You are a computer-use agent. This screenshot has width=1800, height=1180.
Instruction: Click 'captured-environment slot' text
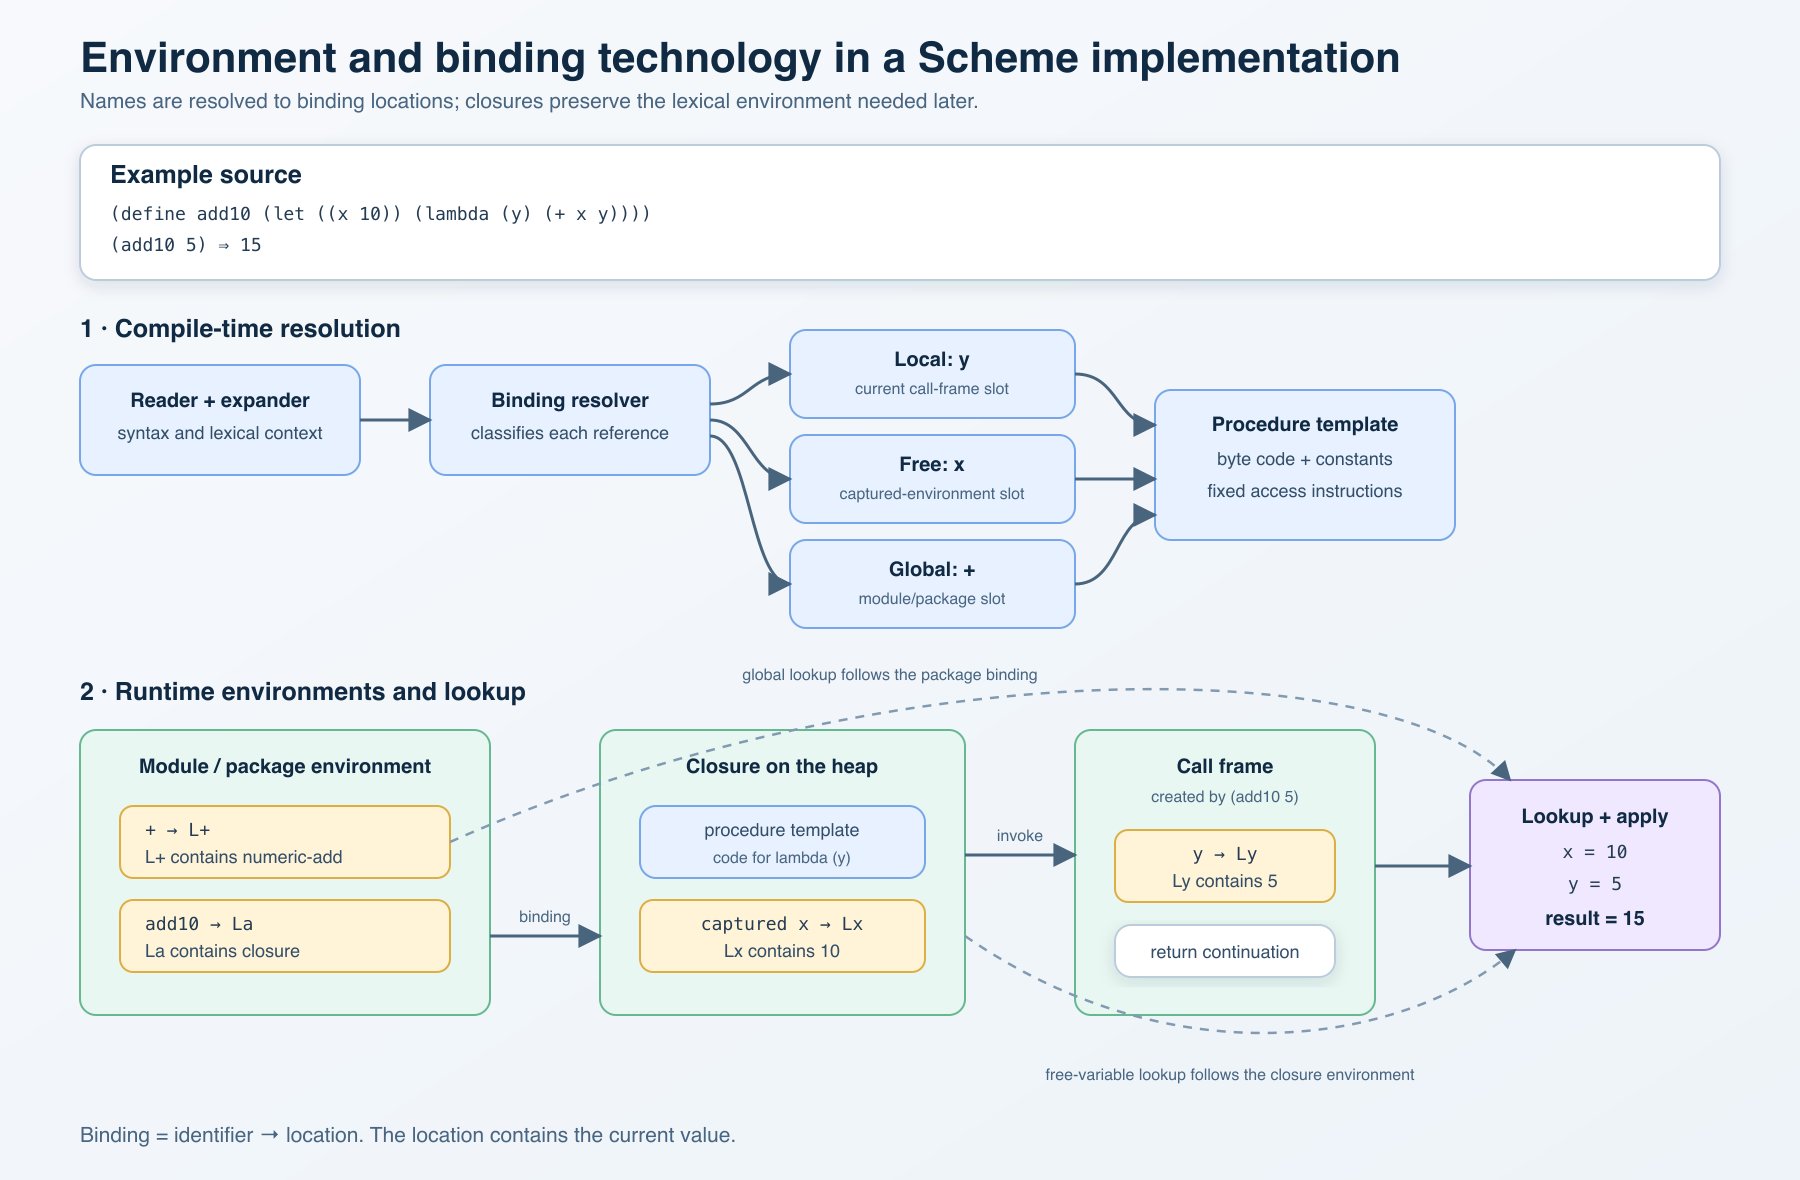tap(932, 494)
